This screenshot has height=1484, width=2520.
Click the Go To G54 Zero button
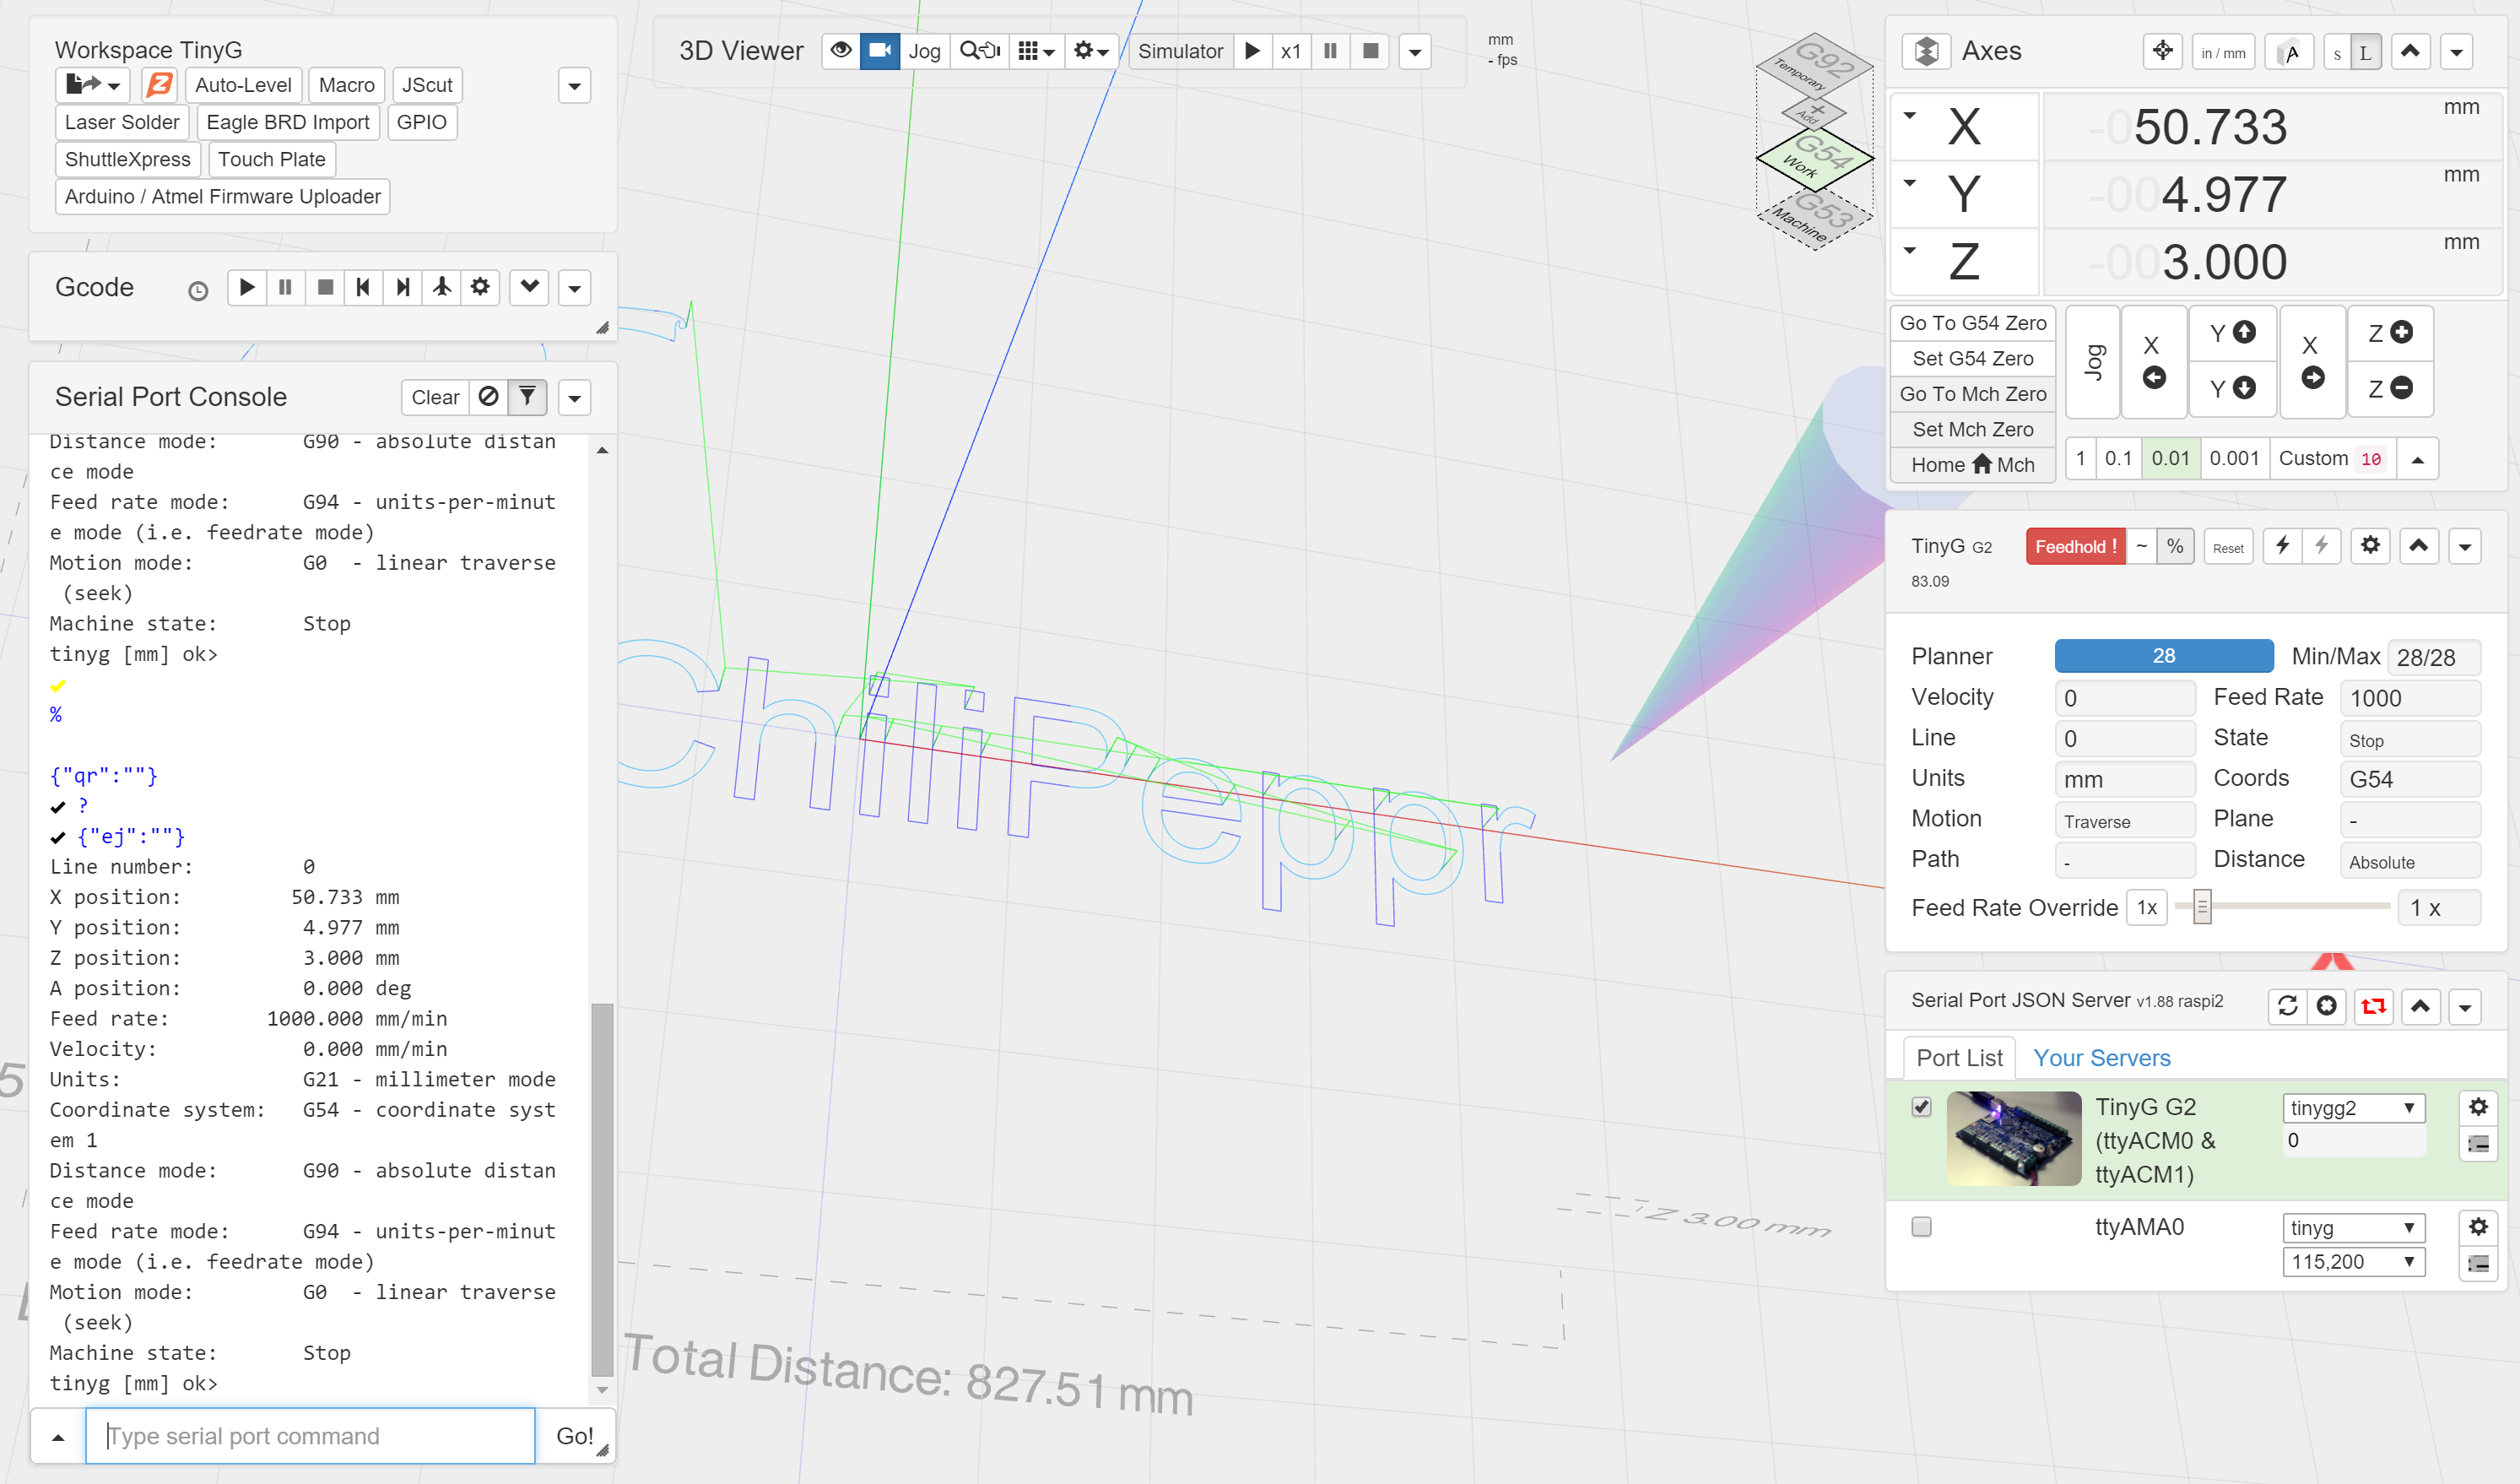point(1972,323)
